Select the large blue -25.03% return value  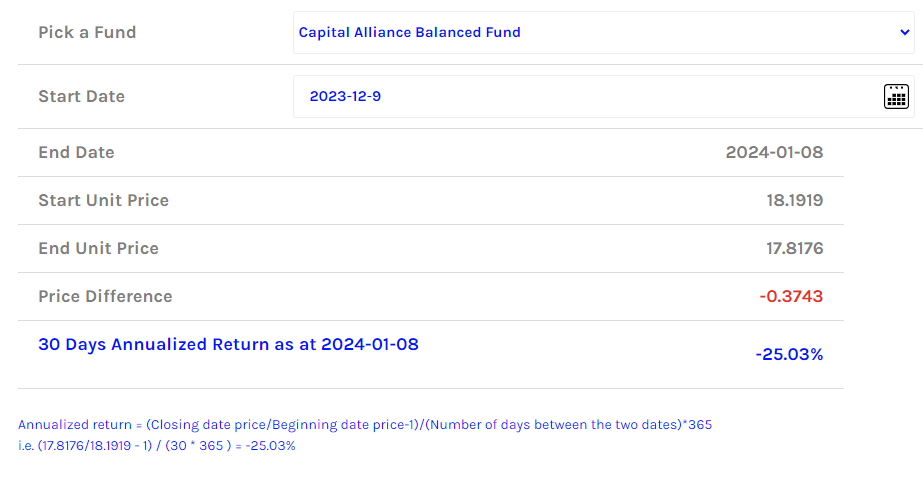[789, 354]
